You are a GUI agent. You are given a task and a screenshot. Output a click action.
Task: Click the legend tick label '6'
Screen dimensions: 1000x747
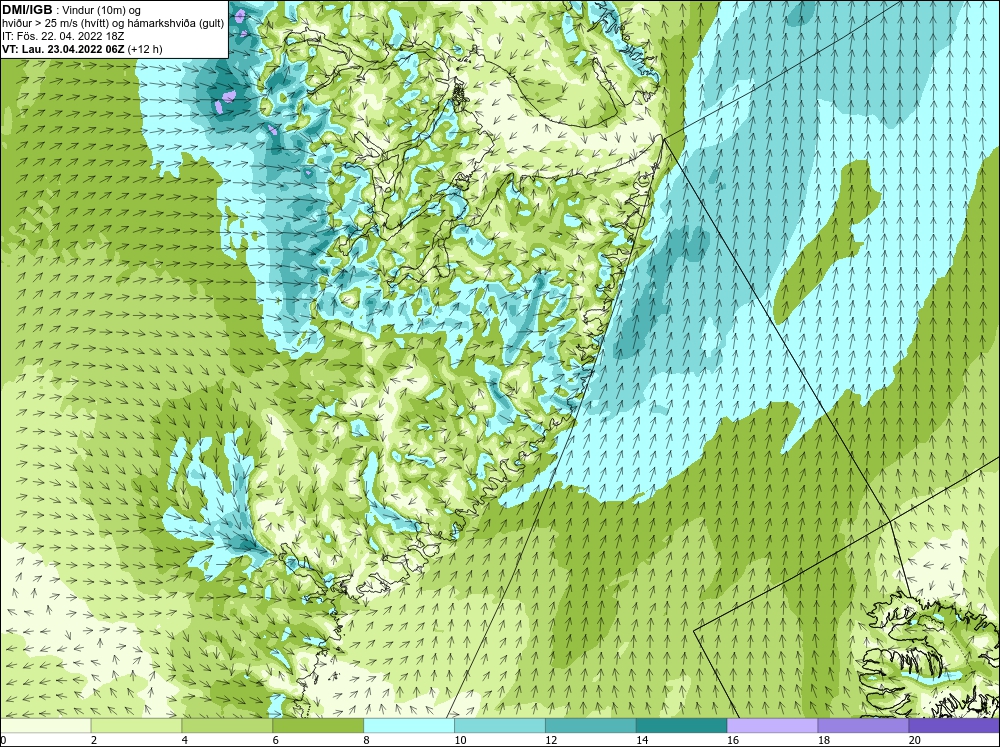(x=276, y=740)
